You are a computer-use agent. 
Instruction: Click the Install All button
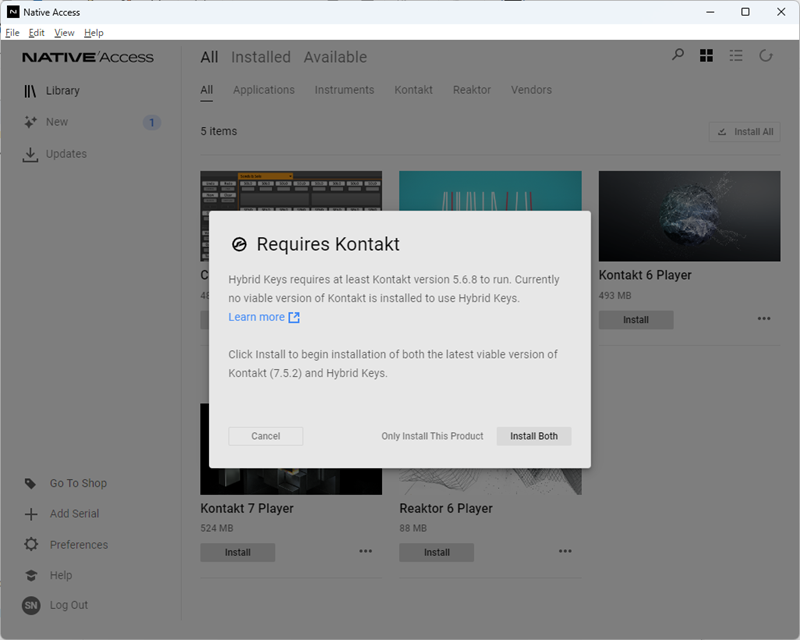tap(745, 132)
